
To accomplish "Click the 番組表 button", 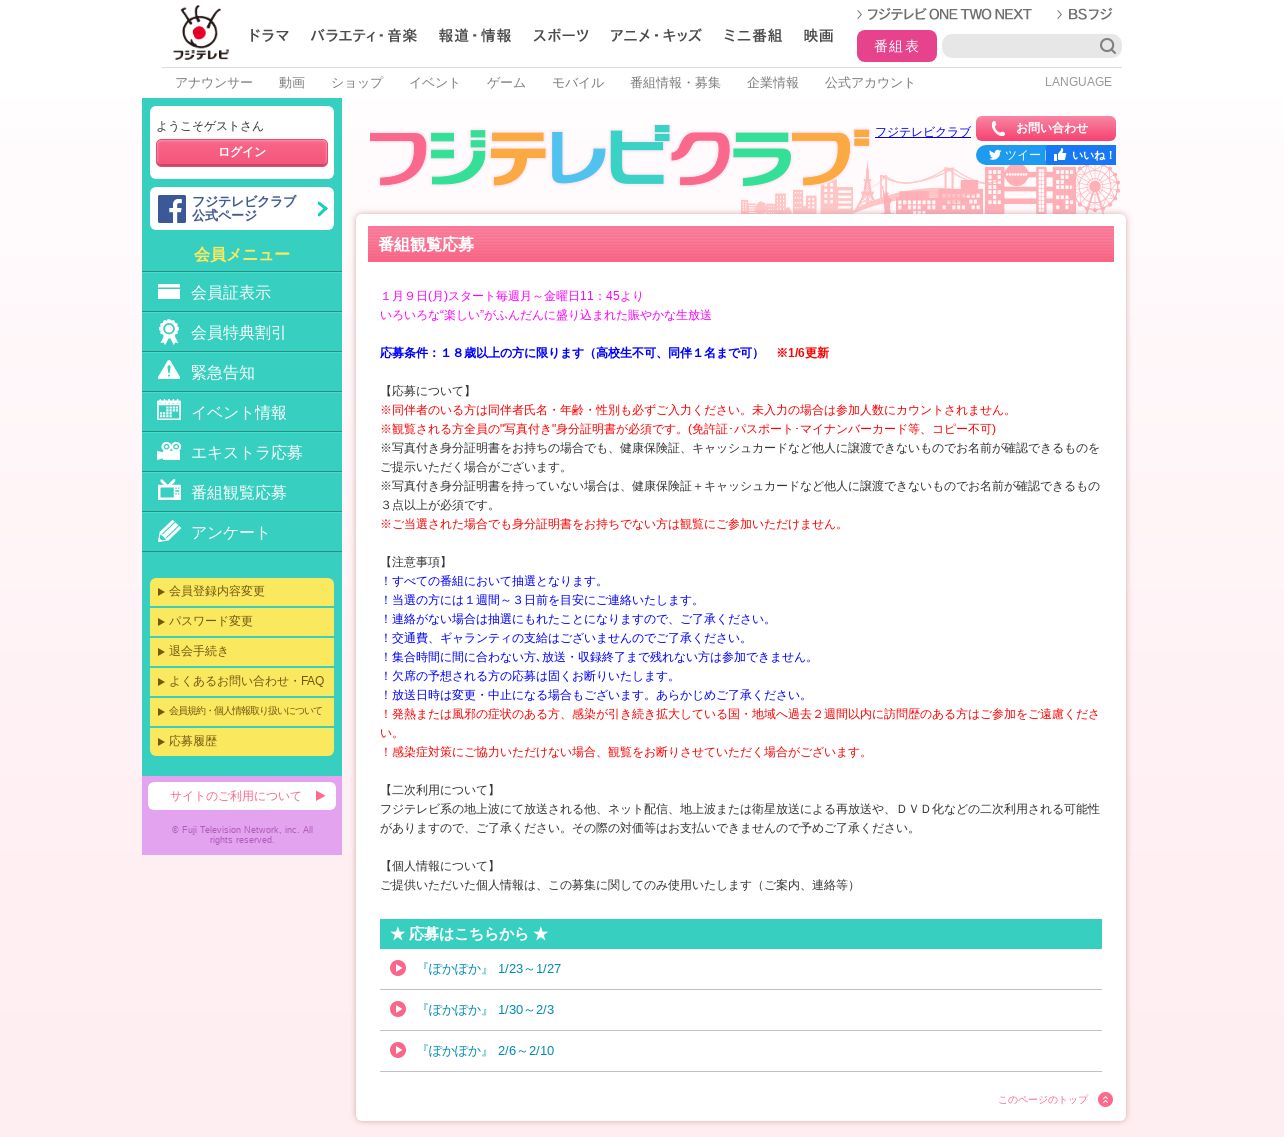I will (x=897, y=46).
